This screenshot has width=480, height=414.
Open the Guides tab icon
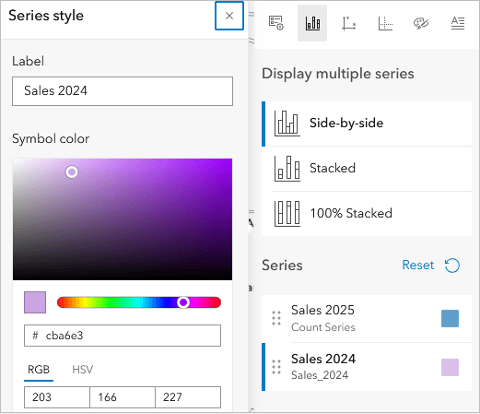coord(385,23)
